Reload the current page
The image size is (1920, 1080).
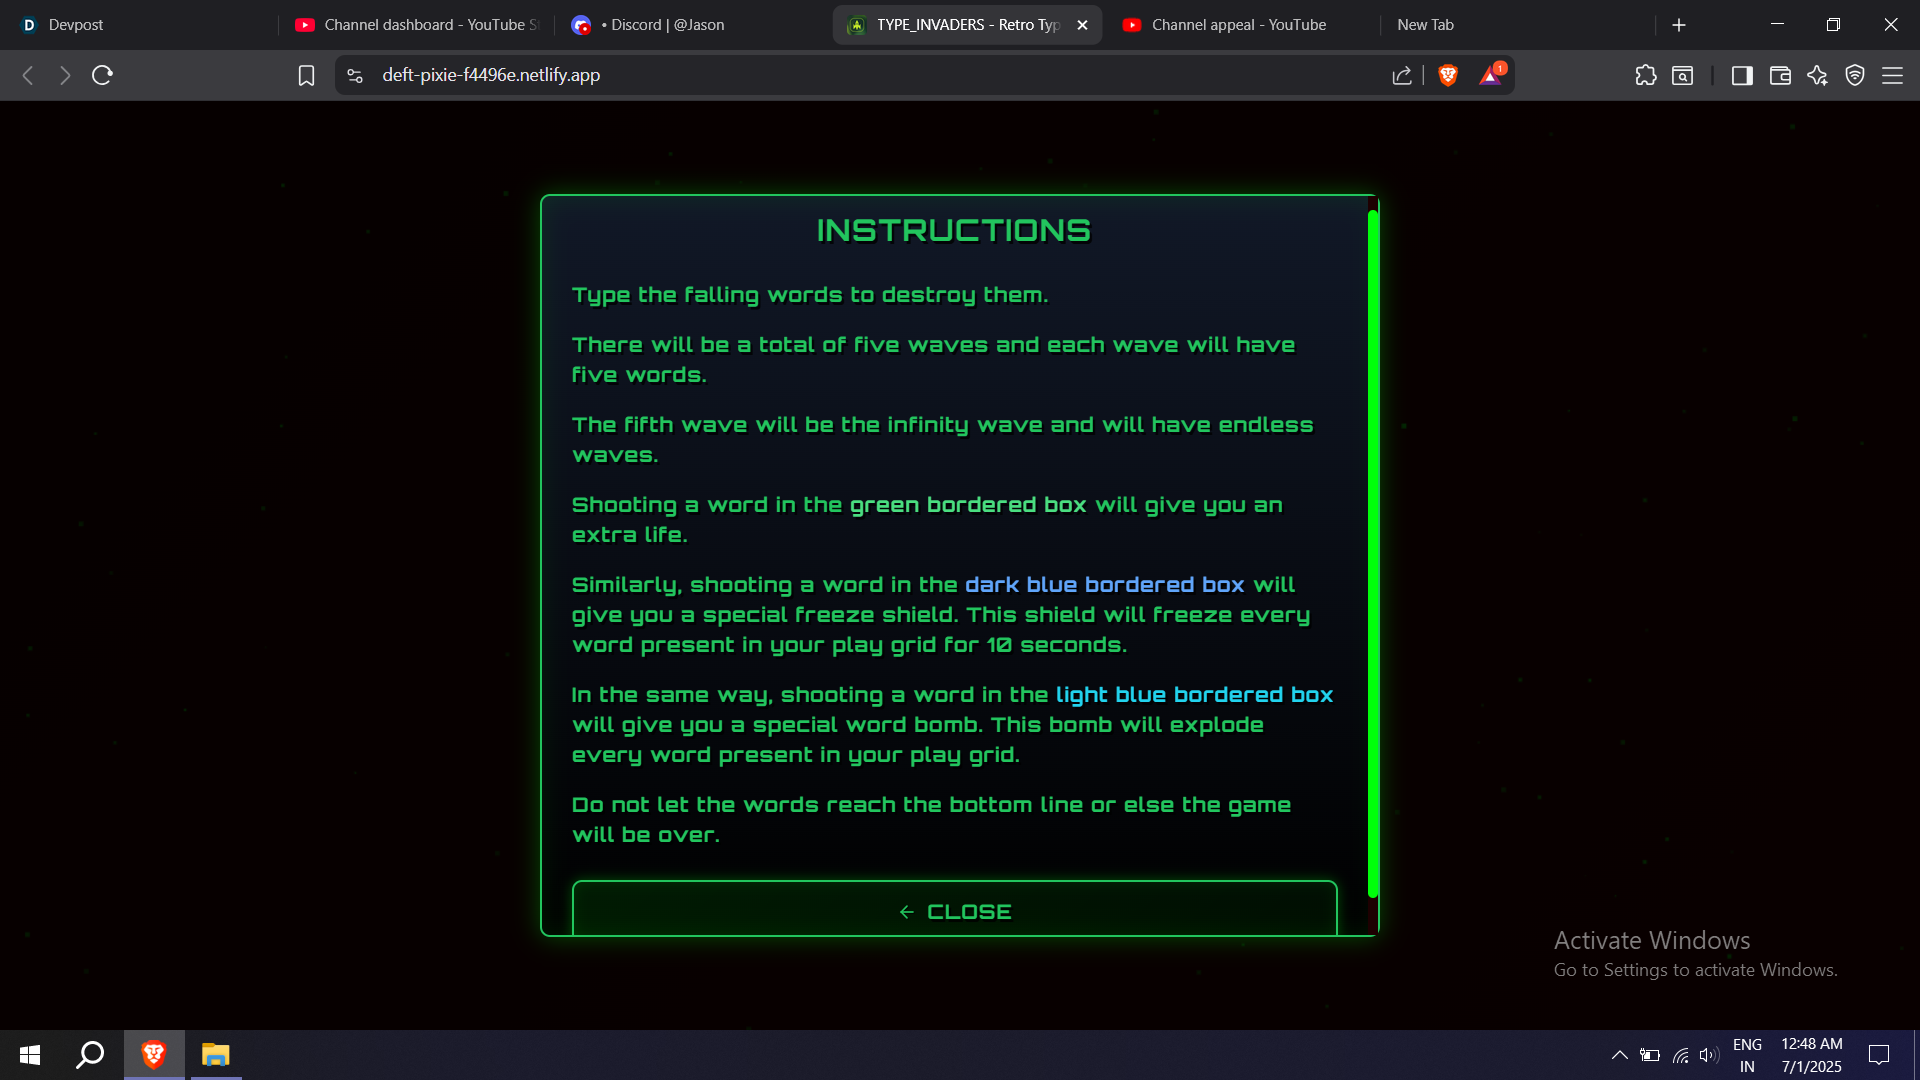pos(102,76)
